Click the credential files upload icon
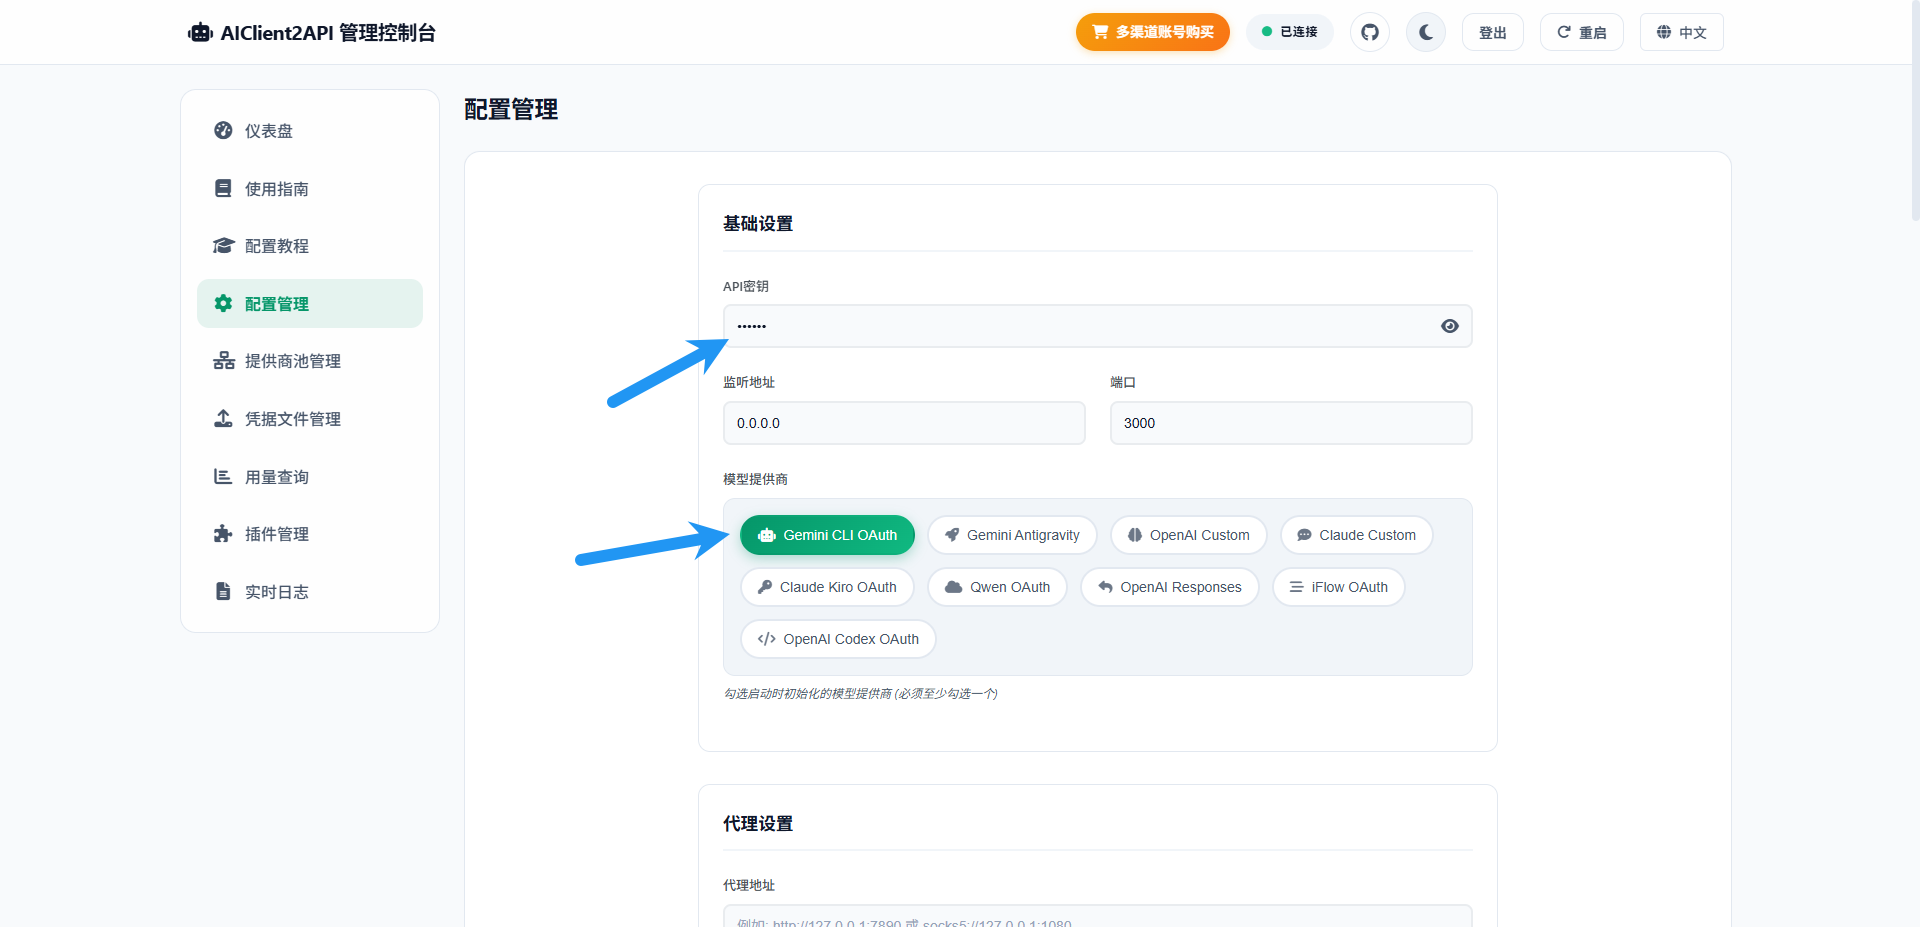The height and width of the screenshot is (927, 1920). tap(224, 419)
